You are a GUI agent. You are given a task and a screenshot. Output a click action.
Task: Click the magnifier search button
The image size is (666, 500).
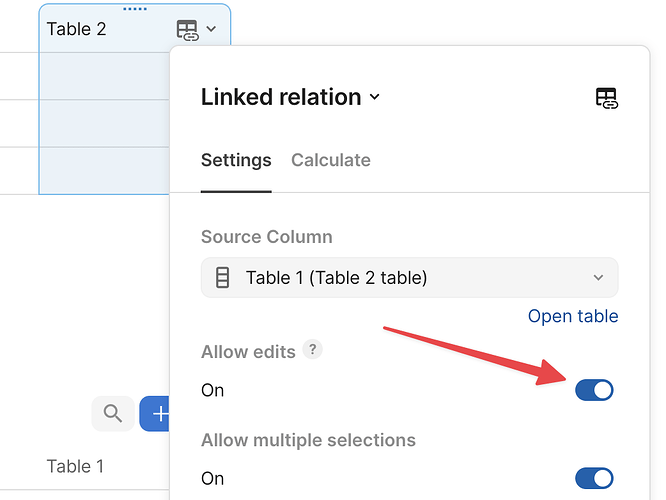(x=112, y=413)
